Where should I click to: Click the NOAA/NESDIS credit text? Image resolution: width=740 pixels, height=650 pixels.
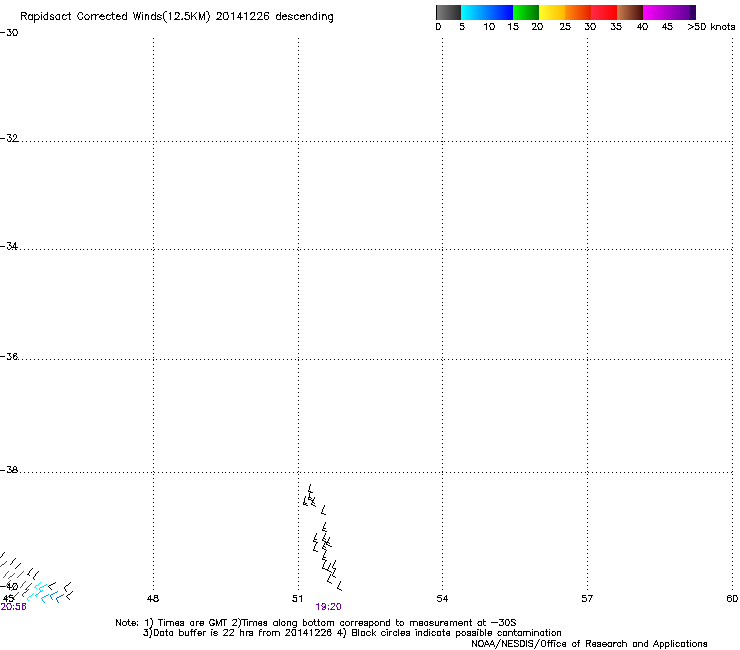[x=589, y=644]
